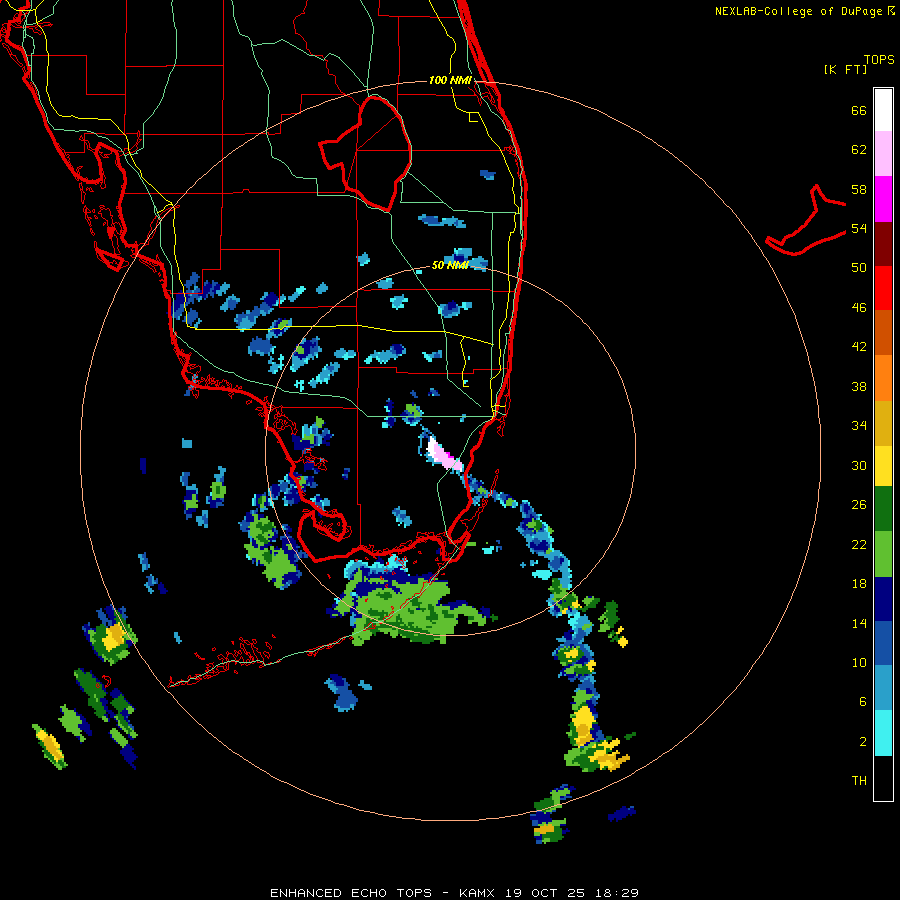
Task: Click the magenta legend swatch
Action: (883, 199)
